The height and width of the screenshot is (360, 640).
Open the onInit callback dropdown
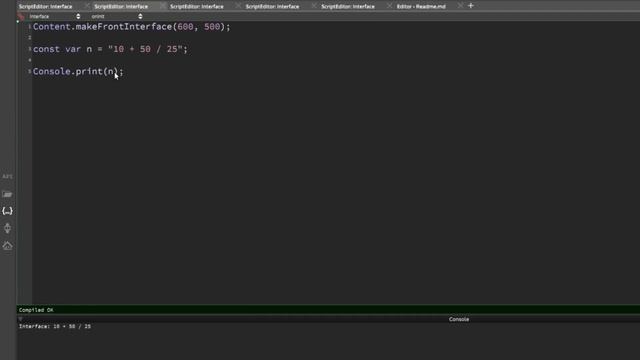pyautogui.click(x=117, y=16)
